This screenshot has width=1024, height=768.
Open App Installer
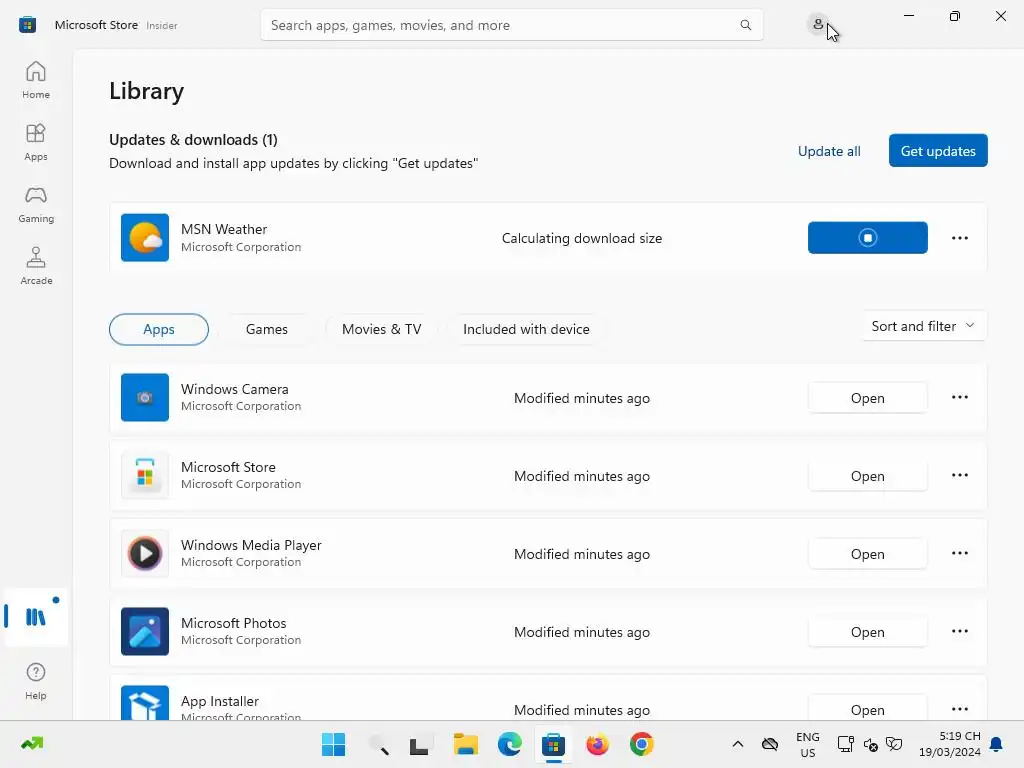point(867,709)
